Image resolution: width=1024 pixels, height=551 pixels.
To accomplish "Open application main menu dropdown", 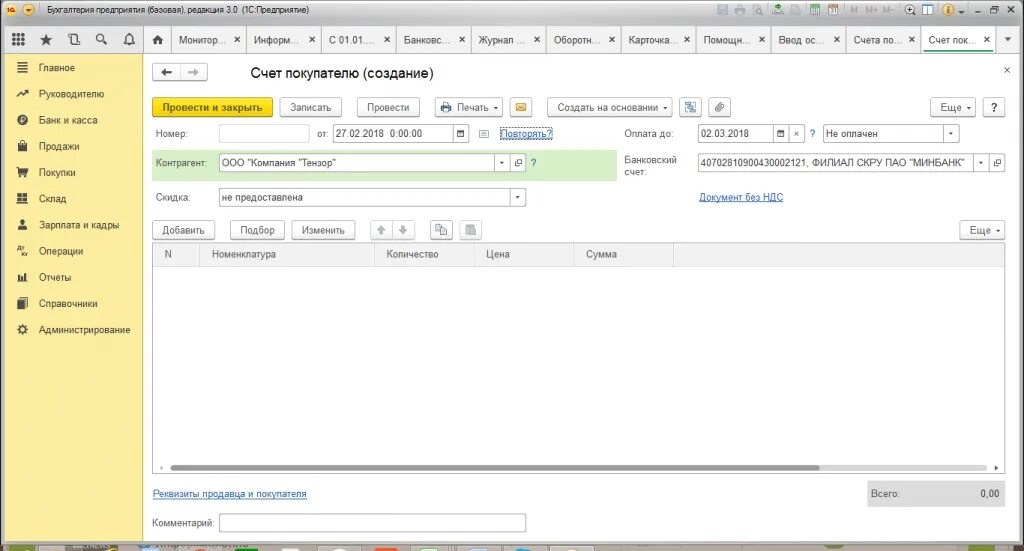I will pyautogui.click(x=28, y=10).
